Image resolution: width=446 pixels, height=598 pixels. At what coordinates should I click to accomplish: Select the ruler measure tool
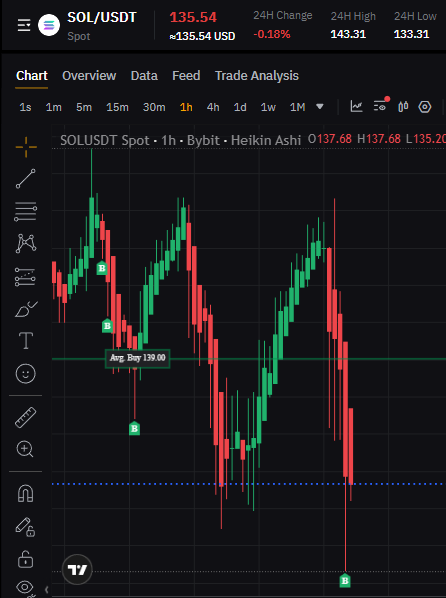(x=26, y=417)
